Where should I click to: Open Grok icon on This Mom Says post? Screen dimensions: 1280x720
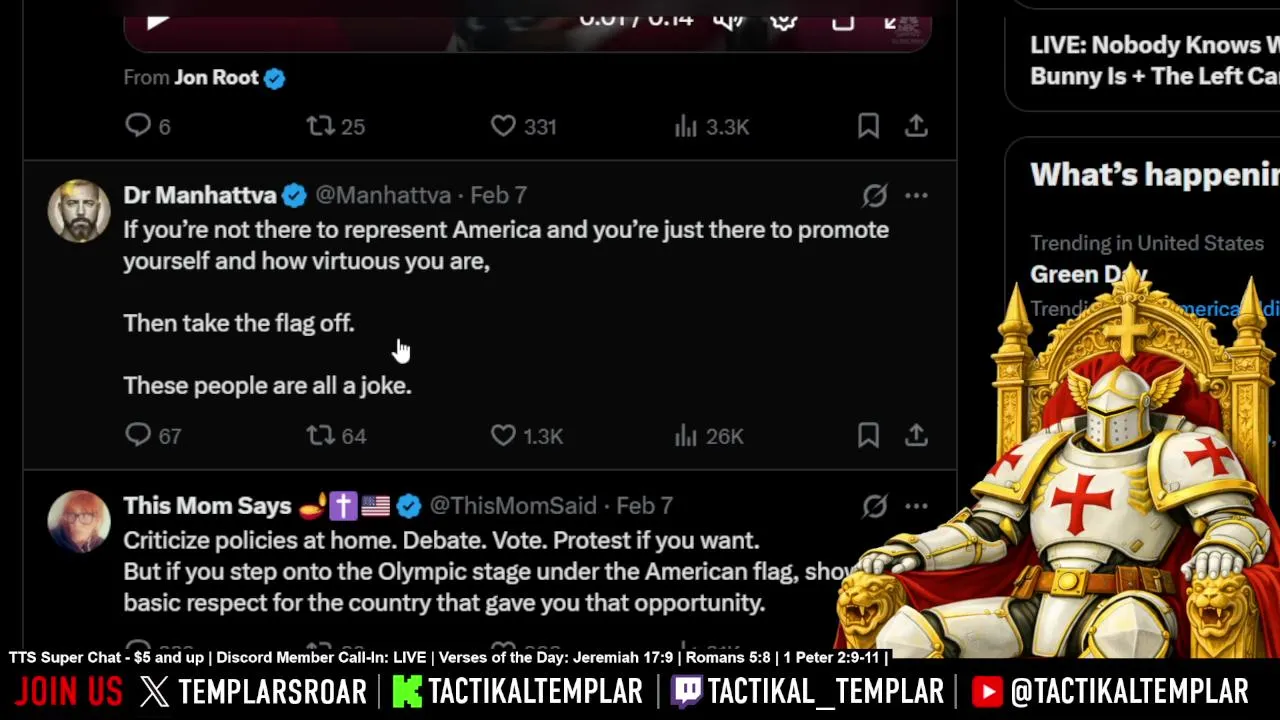point(874,506)
